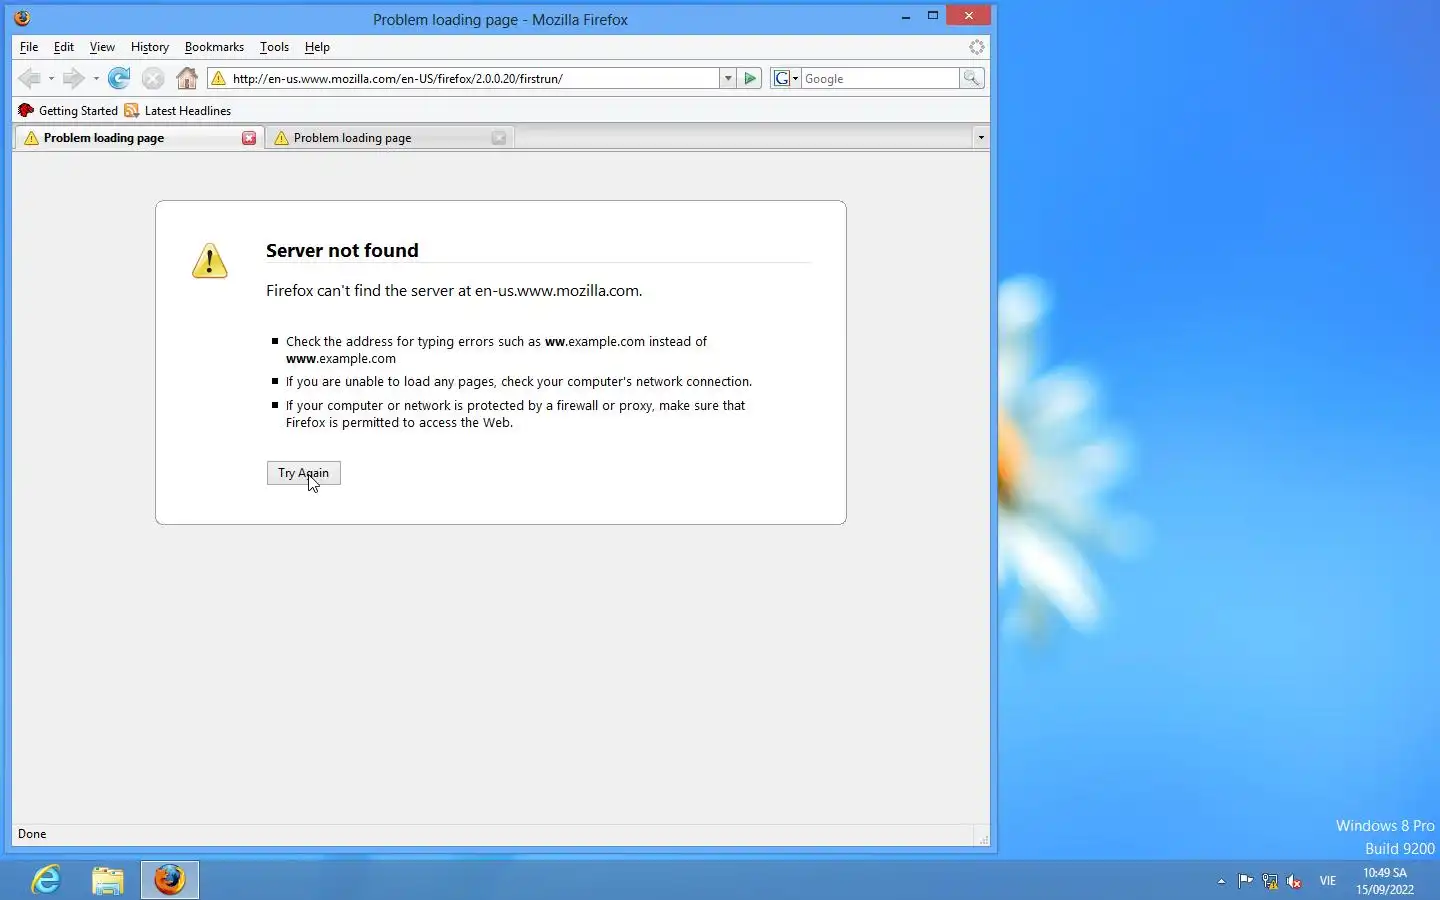Open the File menu
This screenshot has height=900, width=1440.
[29, 47]
